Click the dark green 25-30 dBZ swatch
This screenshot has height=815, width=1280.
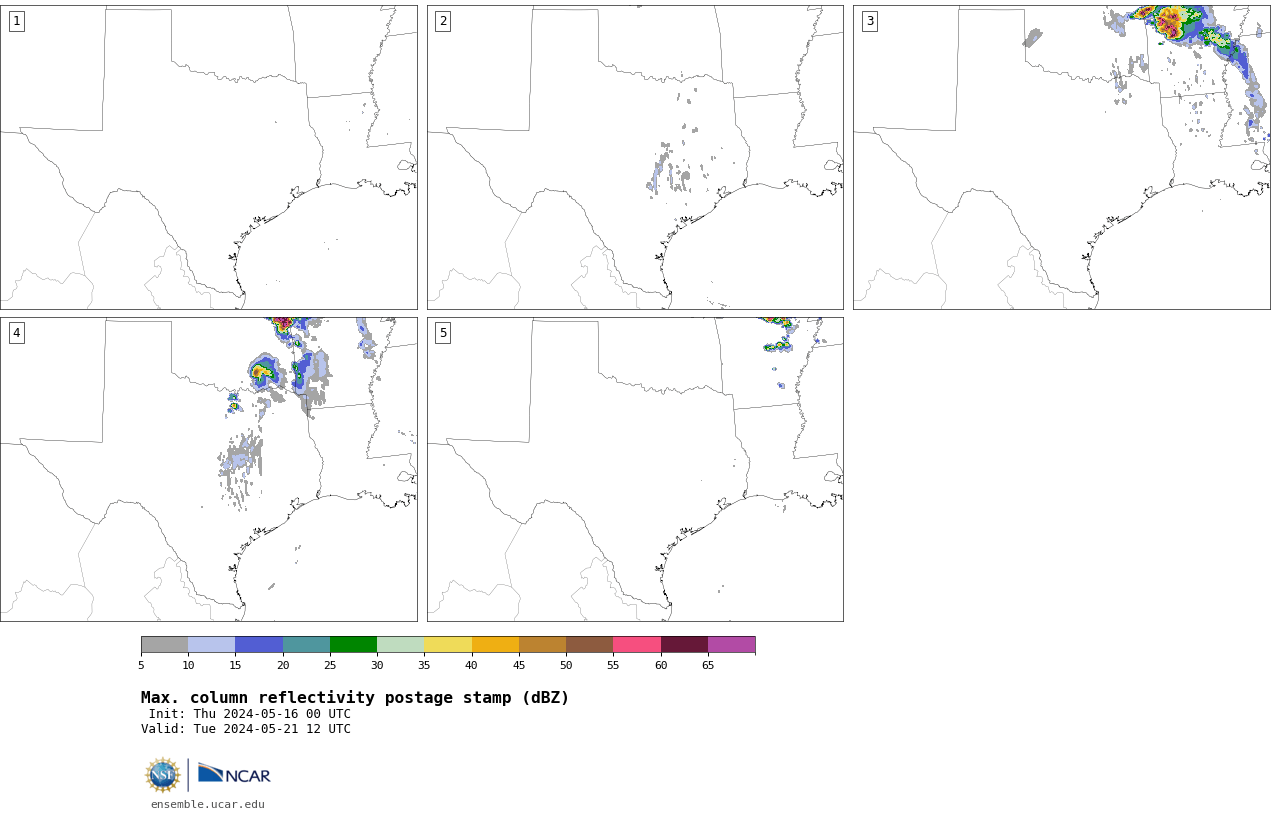pos(354,645)
